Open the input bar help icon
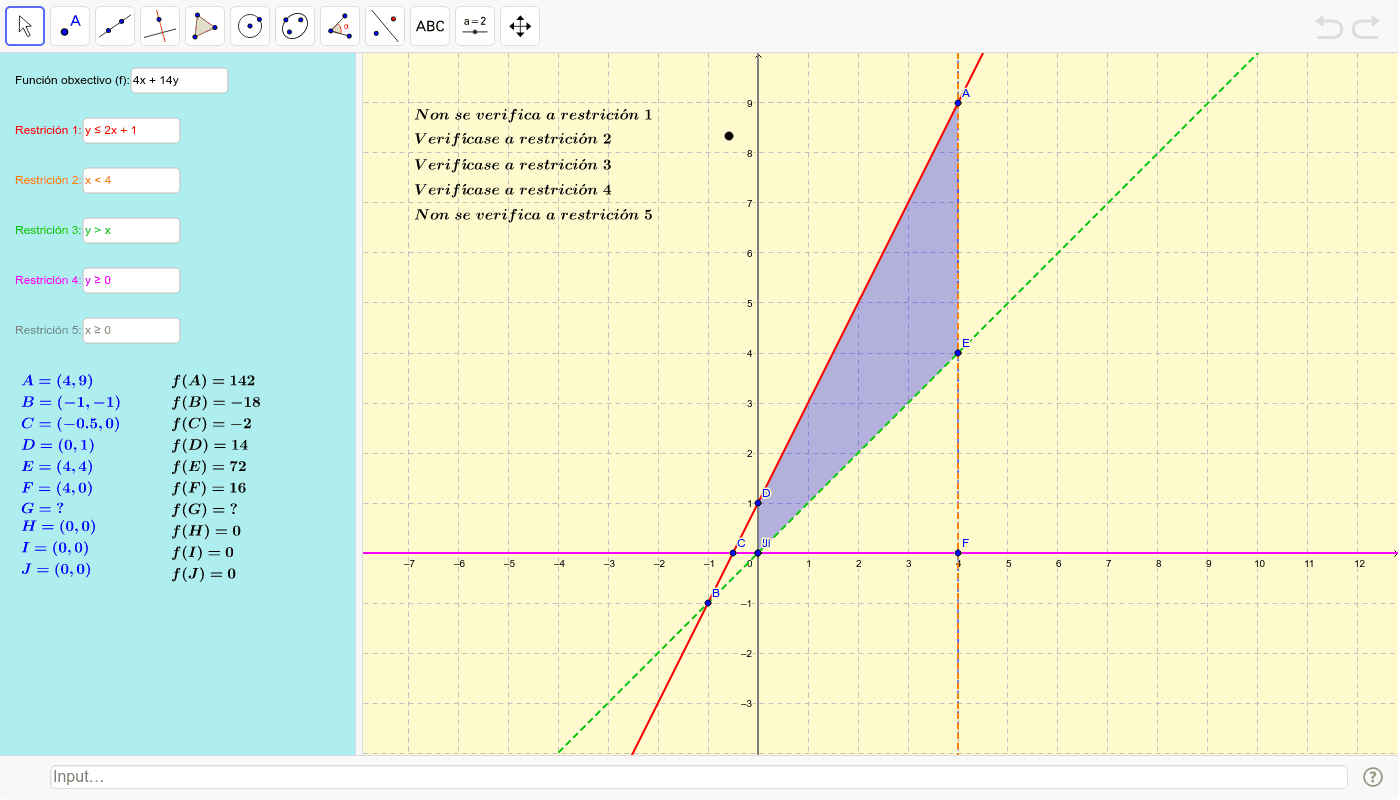The height and width of the screenshot is (800, 1400). (x=1372, y=777)
